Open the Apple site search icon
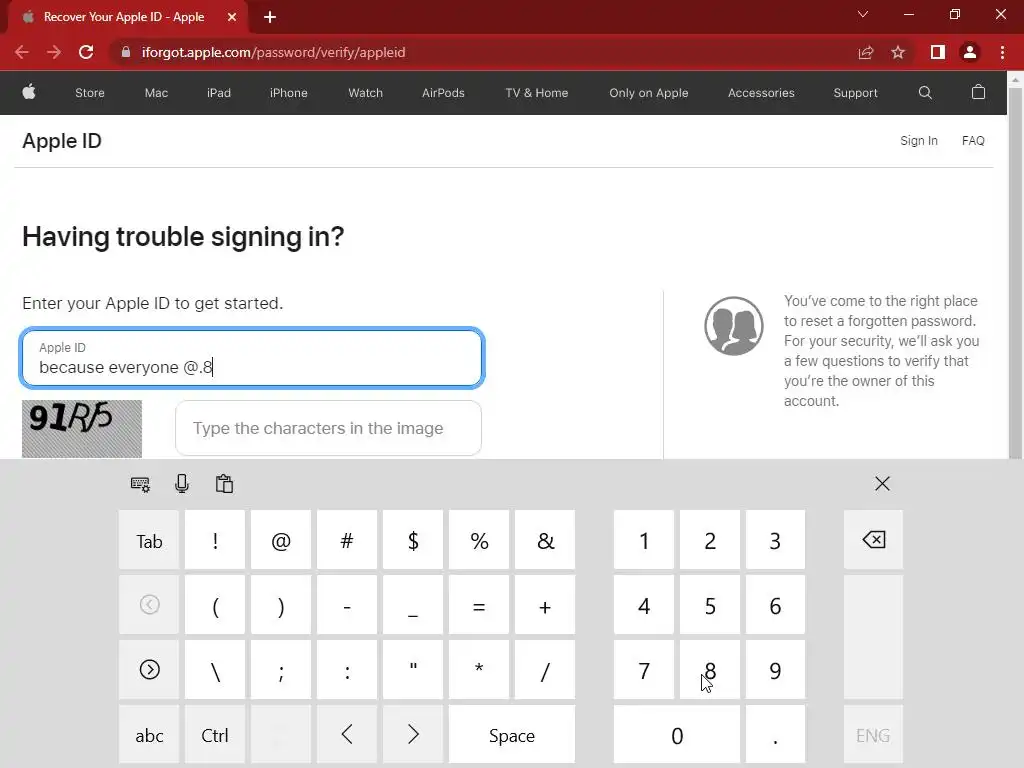1024x768 pixels. (x=925, y=93)
